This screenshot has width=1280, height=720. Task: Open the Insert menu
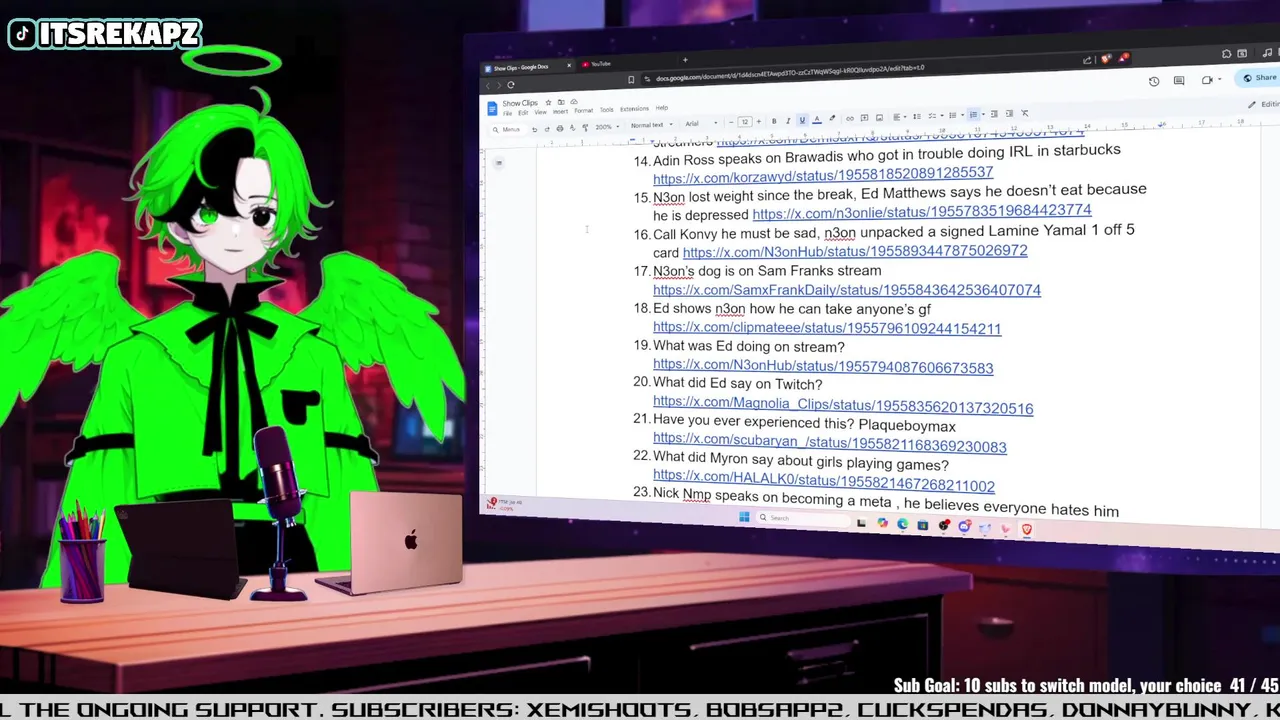[560, 112]
